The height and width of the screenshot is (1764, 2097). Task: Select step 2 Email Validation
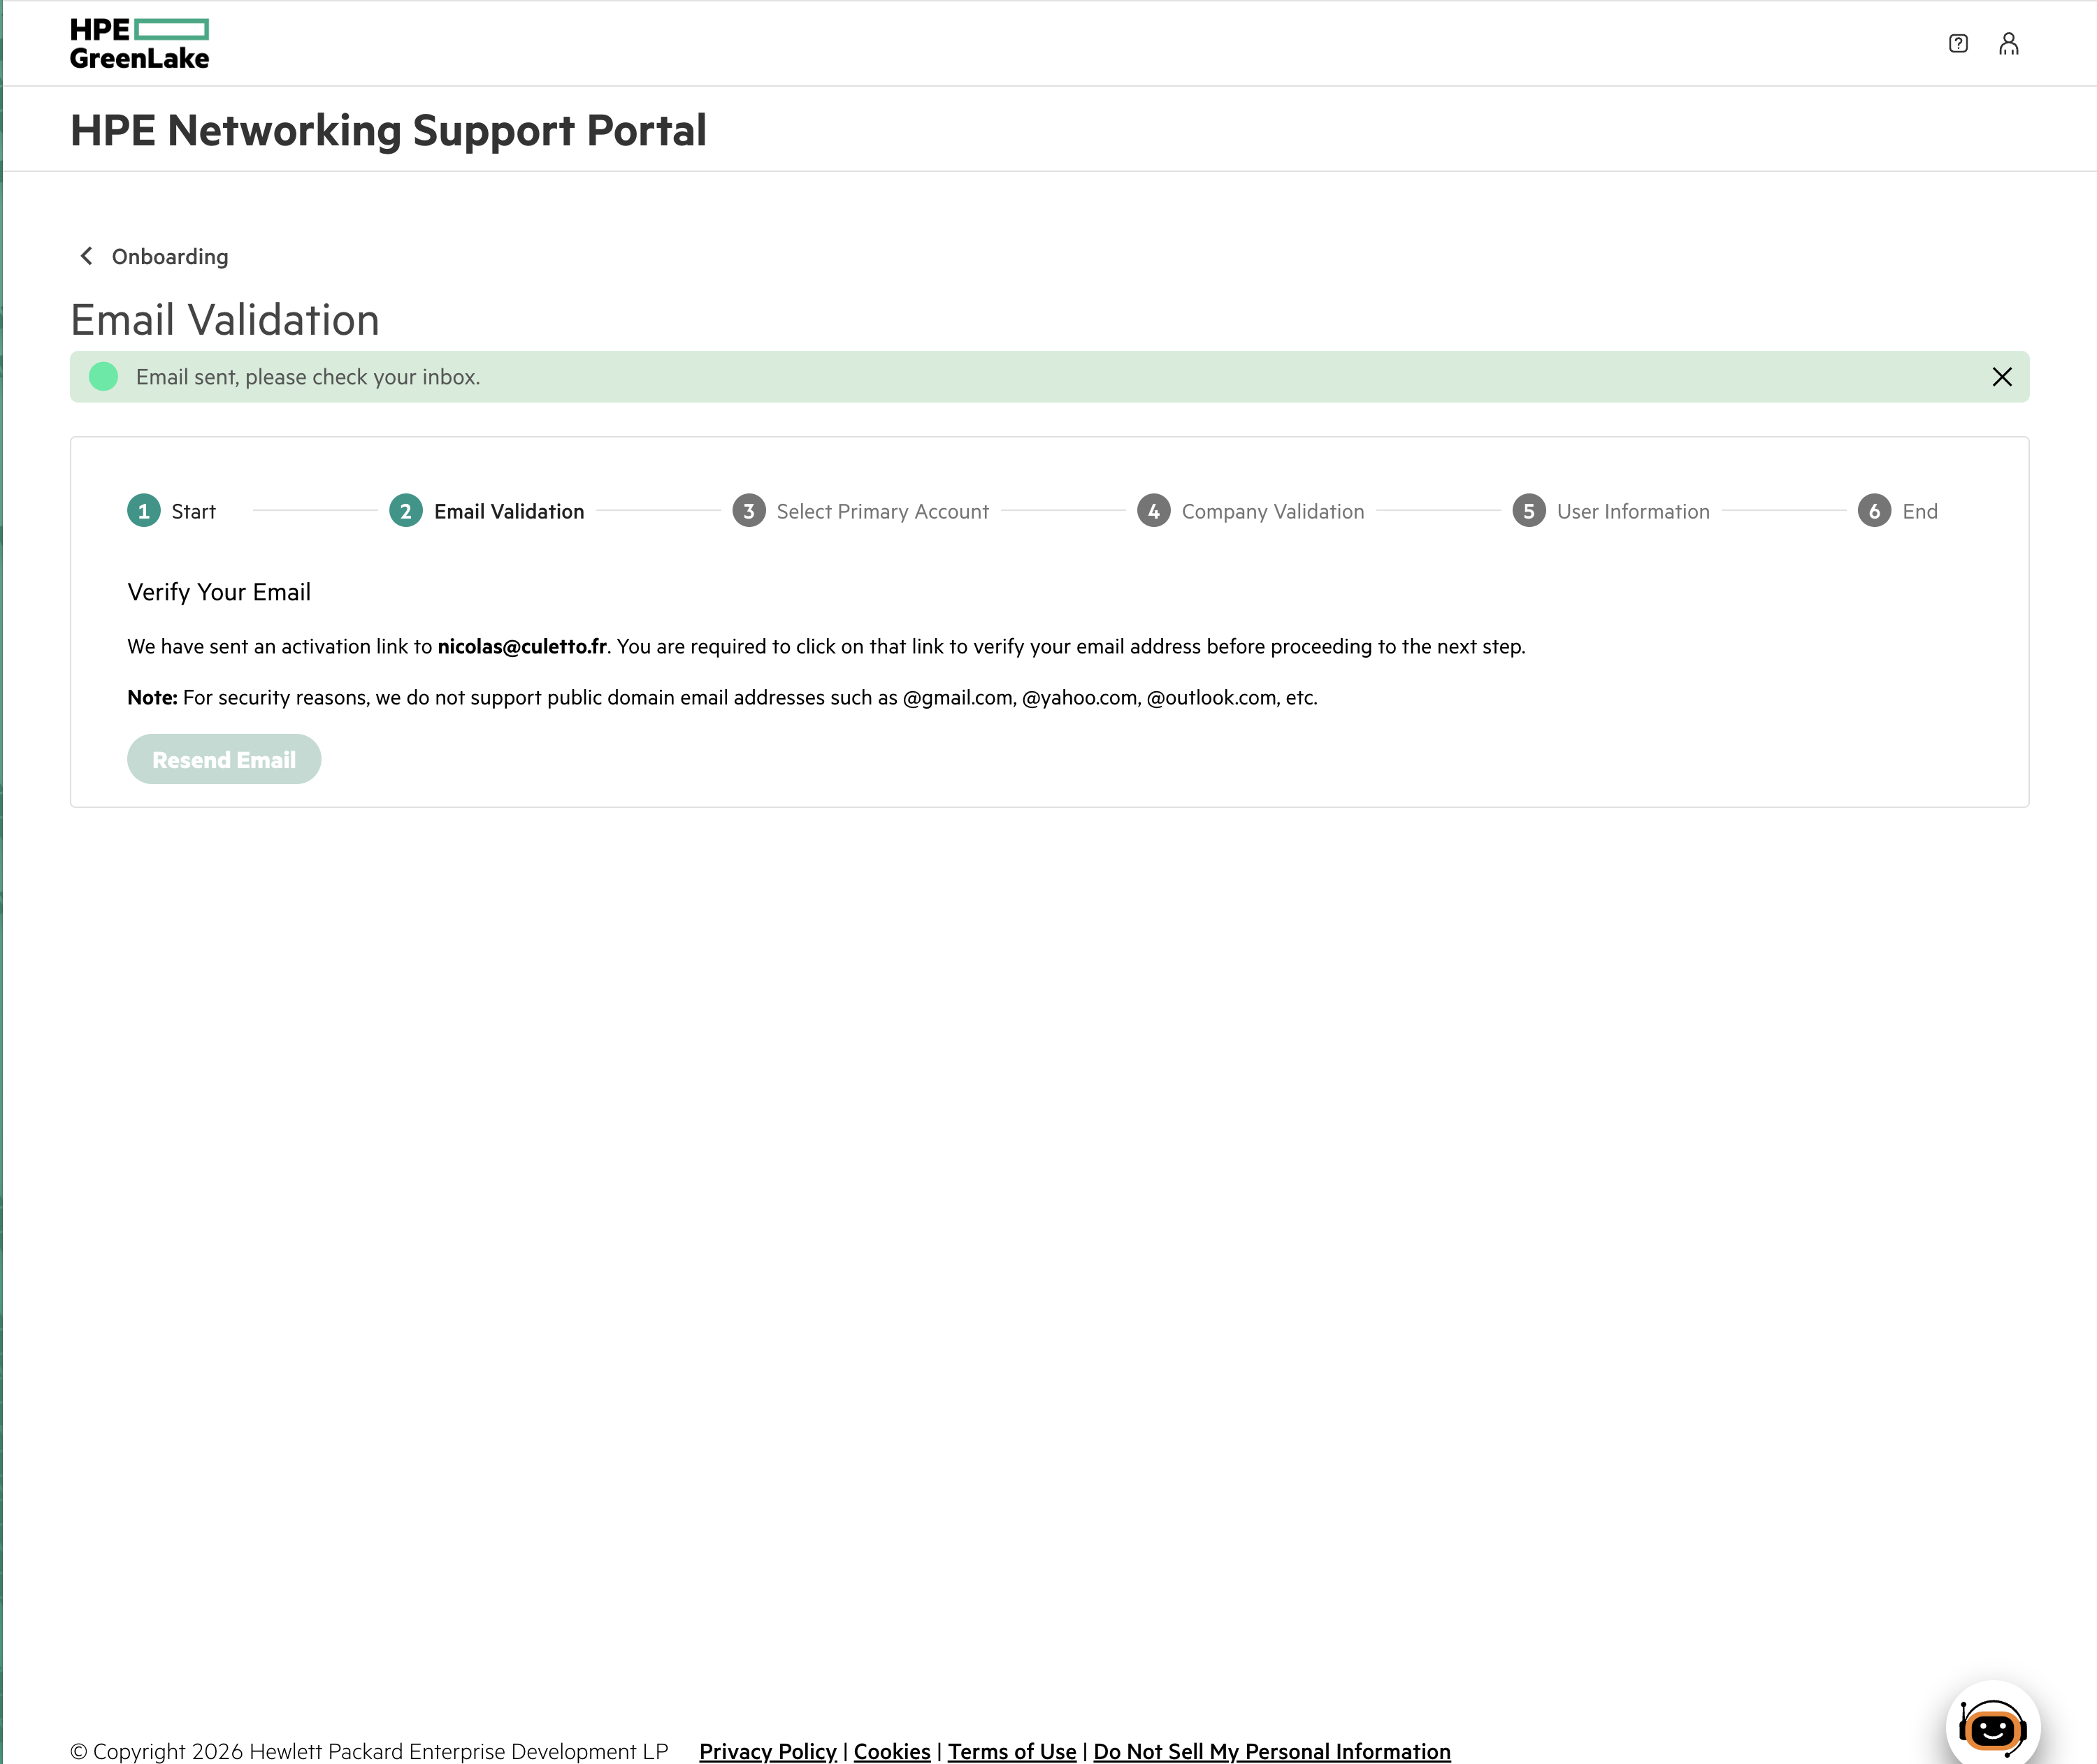pyautogui.click(x=487, y=511)
